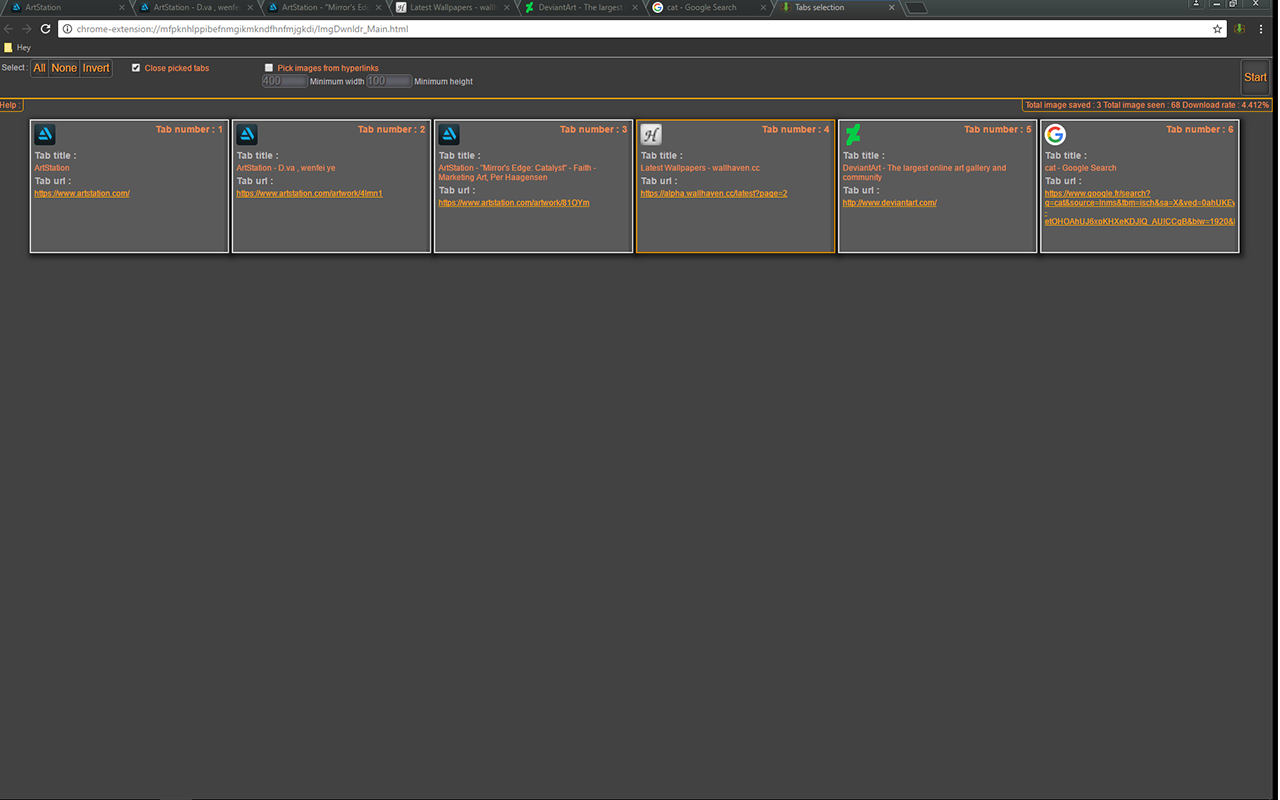Open a new browser tab
Image resolution: width=1280 pixels, height=800 pixels.
(x=916, y=8)
